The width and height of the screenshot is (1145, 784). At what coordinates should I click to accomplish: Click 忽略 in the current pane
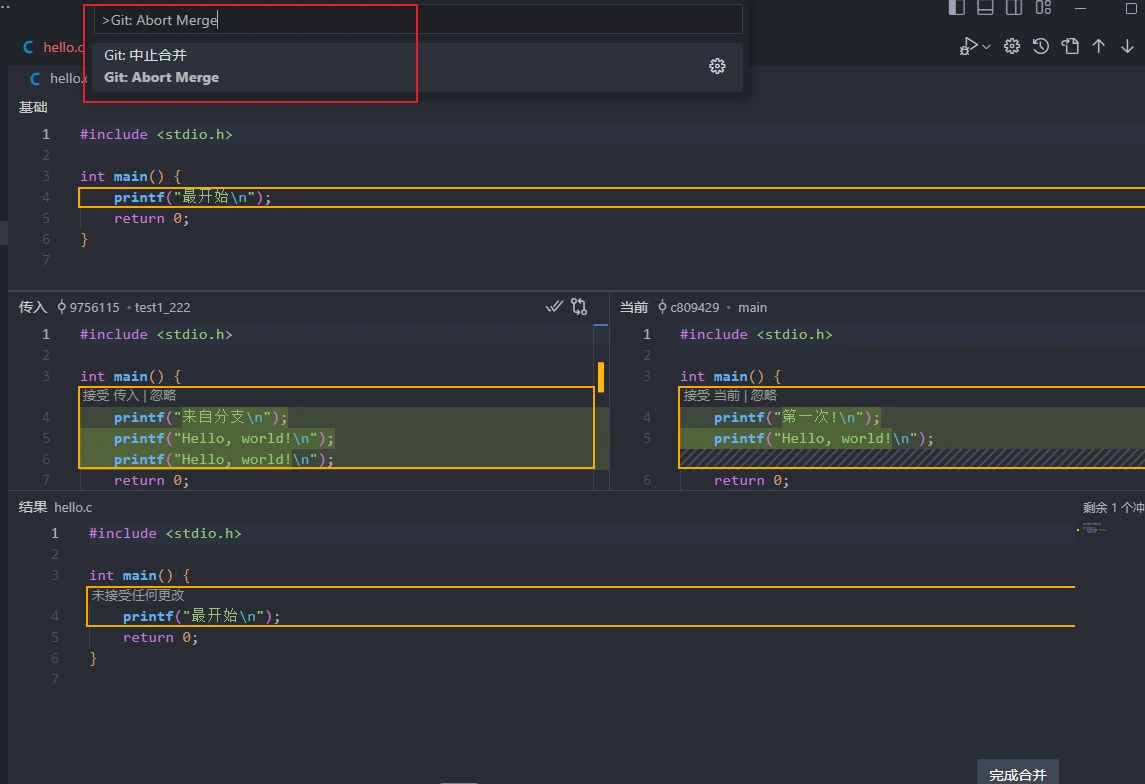[764, 396]
